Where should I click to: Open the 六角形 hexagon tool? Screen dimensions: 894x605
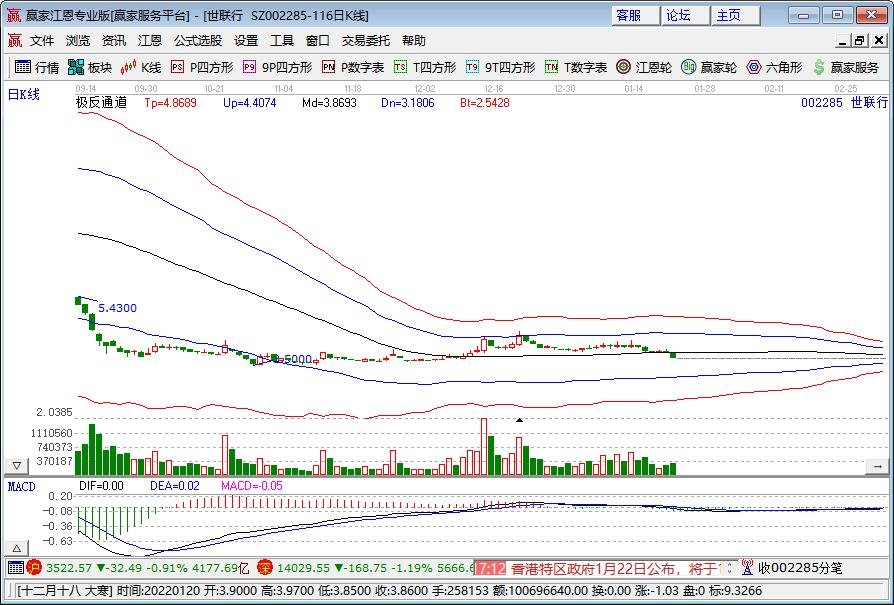774,67
